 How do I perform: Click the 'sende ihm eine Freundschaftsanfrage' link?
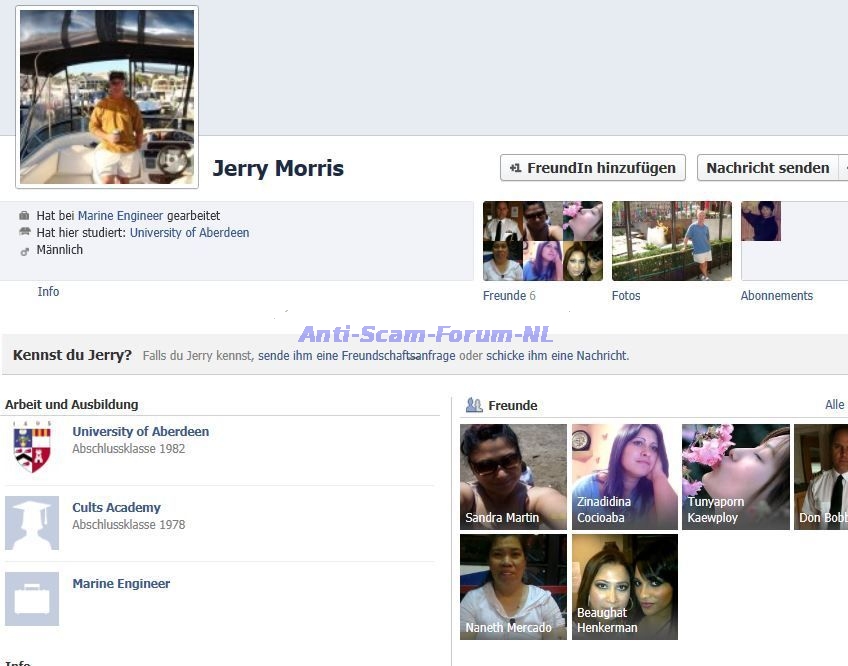pos(356,356)
